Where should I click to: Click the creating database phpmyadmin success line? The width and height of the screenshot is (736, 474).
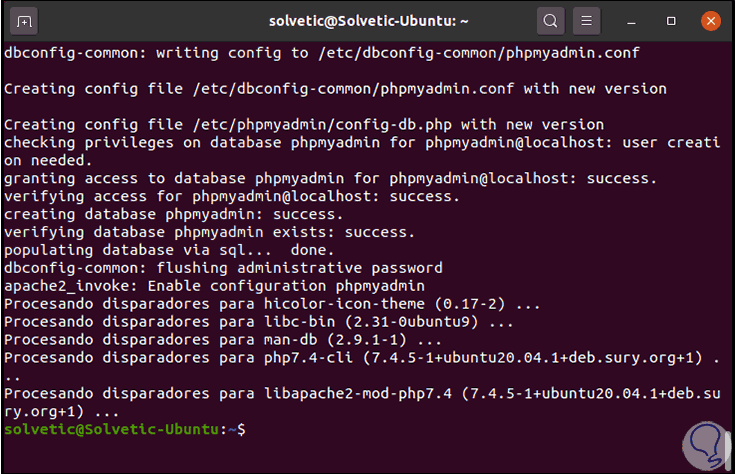tap(171, 214)
